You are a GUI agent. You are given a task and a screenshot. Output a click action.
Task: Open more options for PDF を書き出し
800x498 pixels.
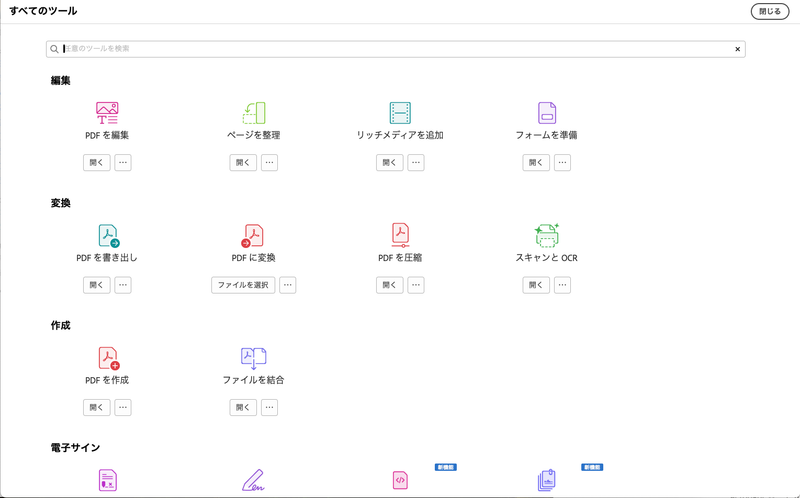pos(122,285)
